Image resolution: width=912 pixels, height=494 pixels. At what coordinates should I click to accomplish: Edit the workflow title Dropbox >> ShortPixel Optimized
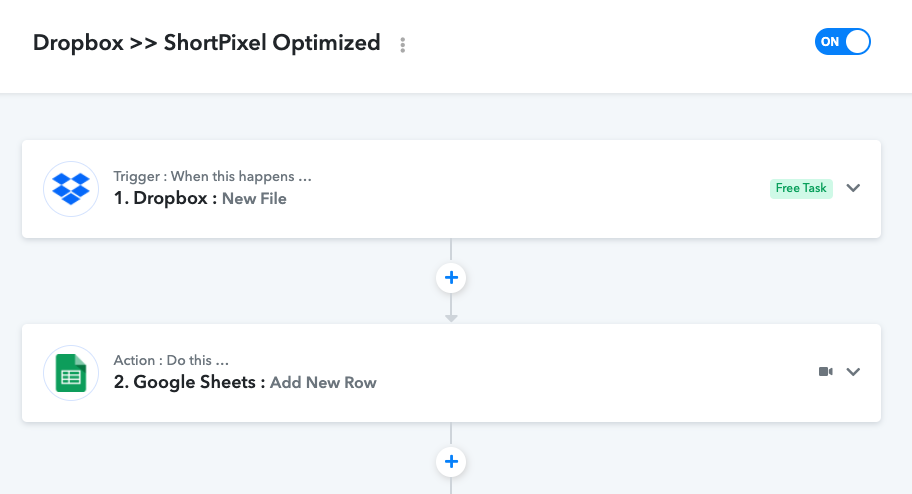(x=206, y=43)
